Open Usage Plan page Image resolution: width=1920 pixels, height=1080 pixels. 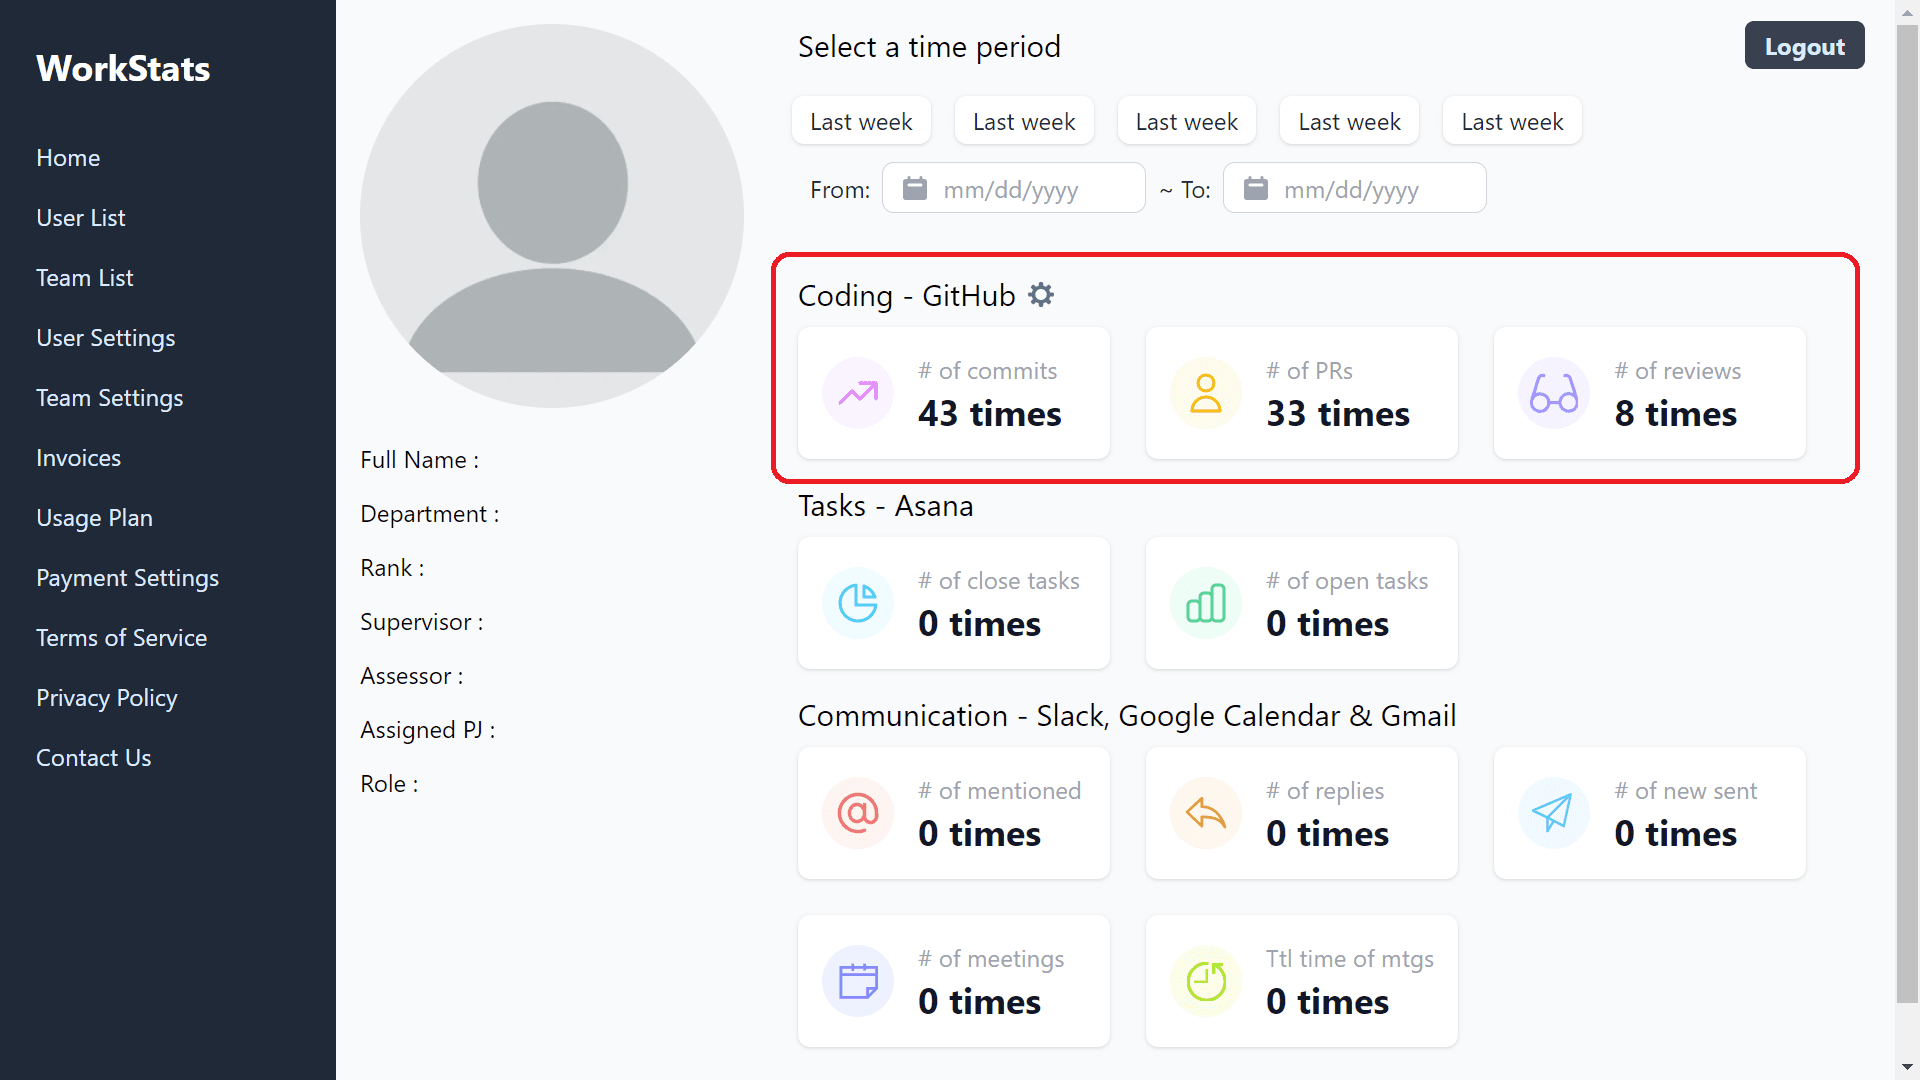coord(95,518)
